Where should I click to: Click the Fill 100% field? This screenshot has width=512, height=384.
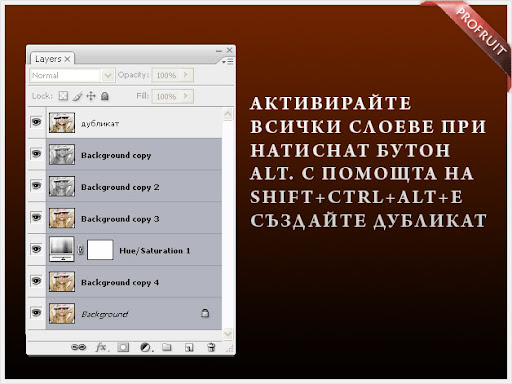(x=167, y=97)
